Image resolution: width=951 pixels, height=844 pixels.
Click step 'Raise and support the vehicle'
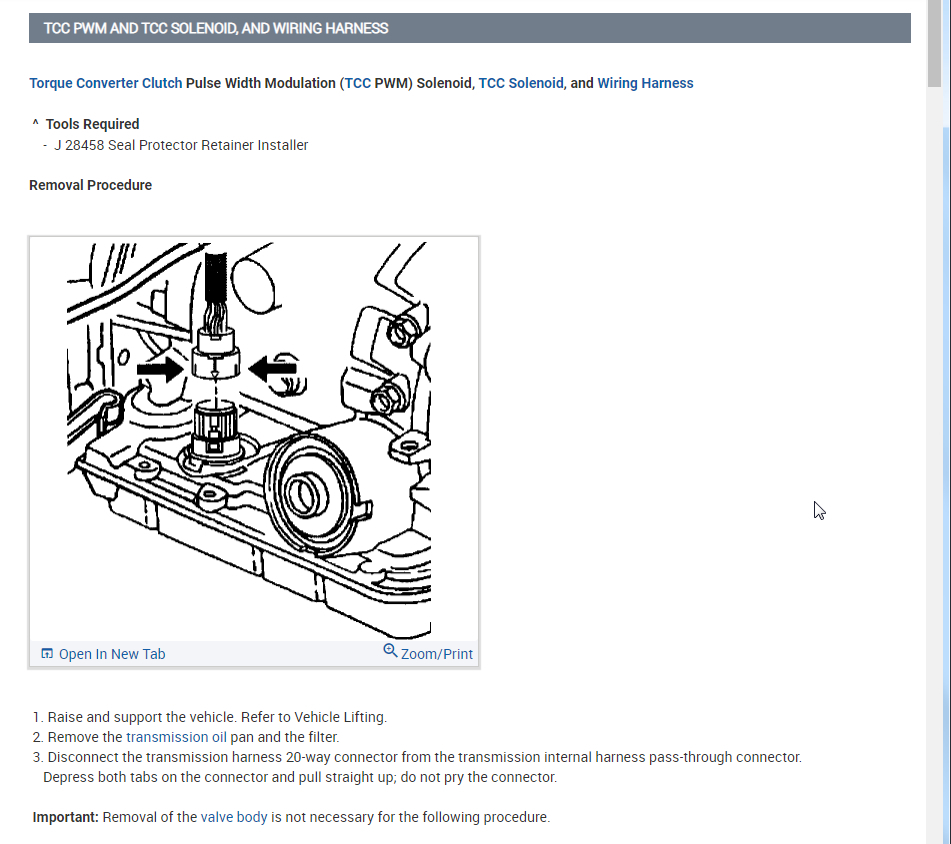tap(210, 717)
